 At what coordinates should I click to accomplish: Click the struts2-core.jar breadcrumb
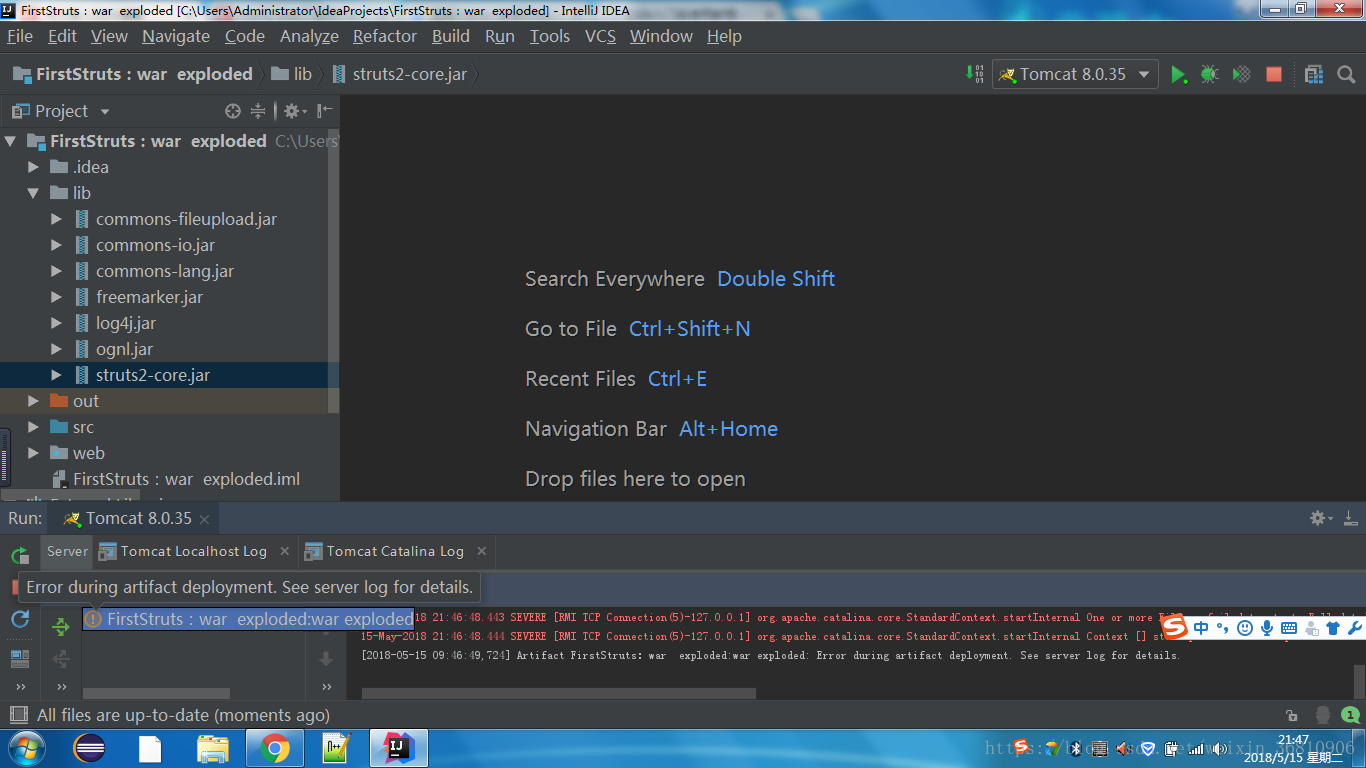pos(399,74)
